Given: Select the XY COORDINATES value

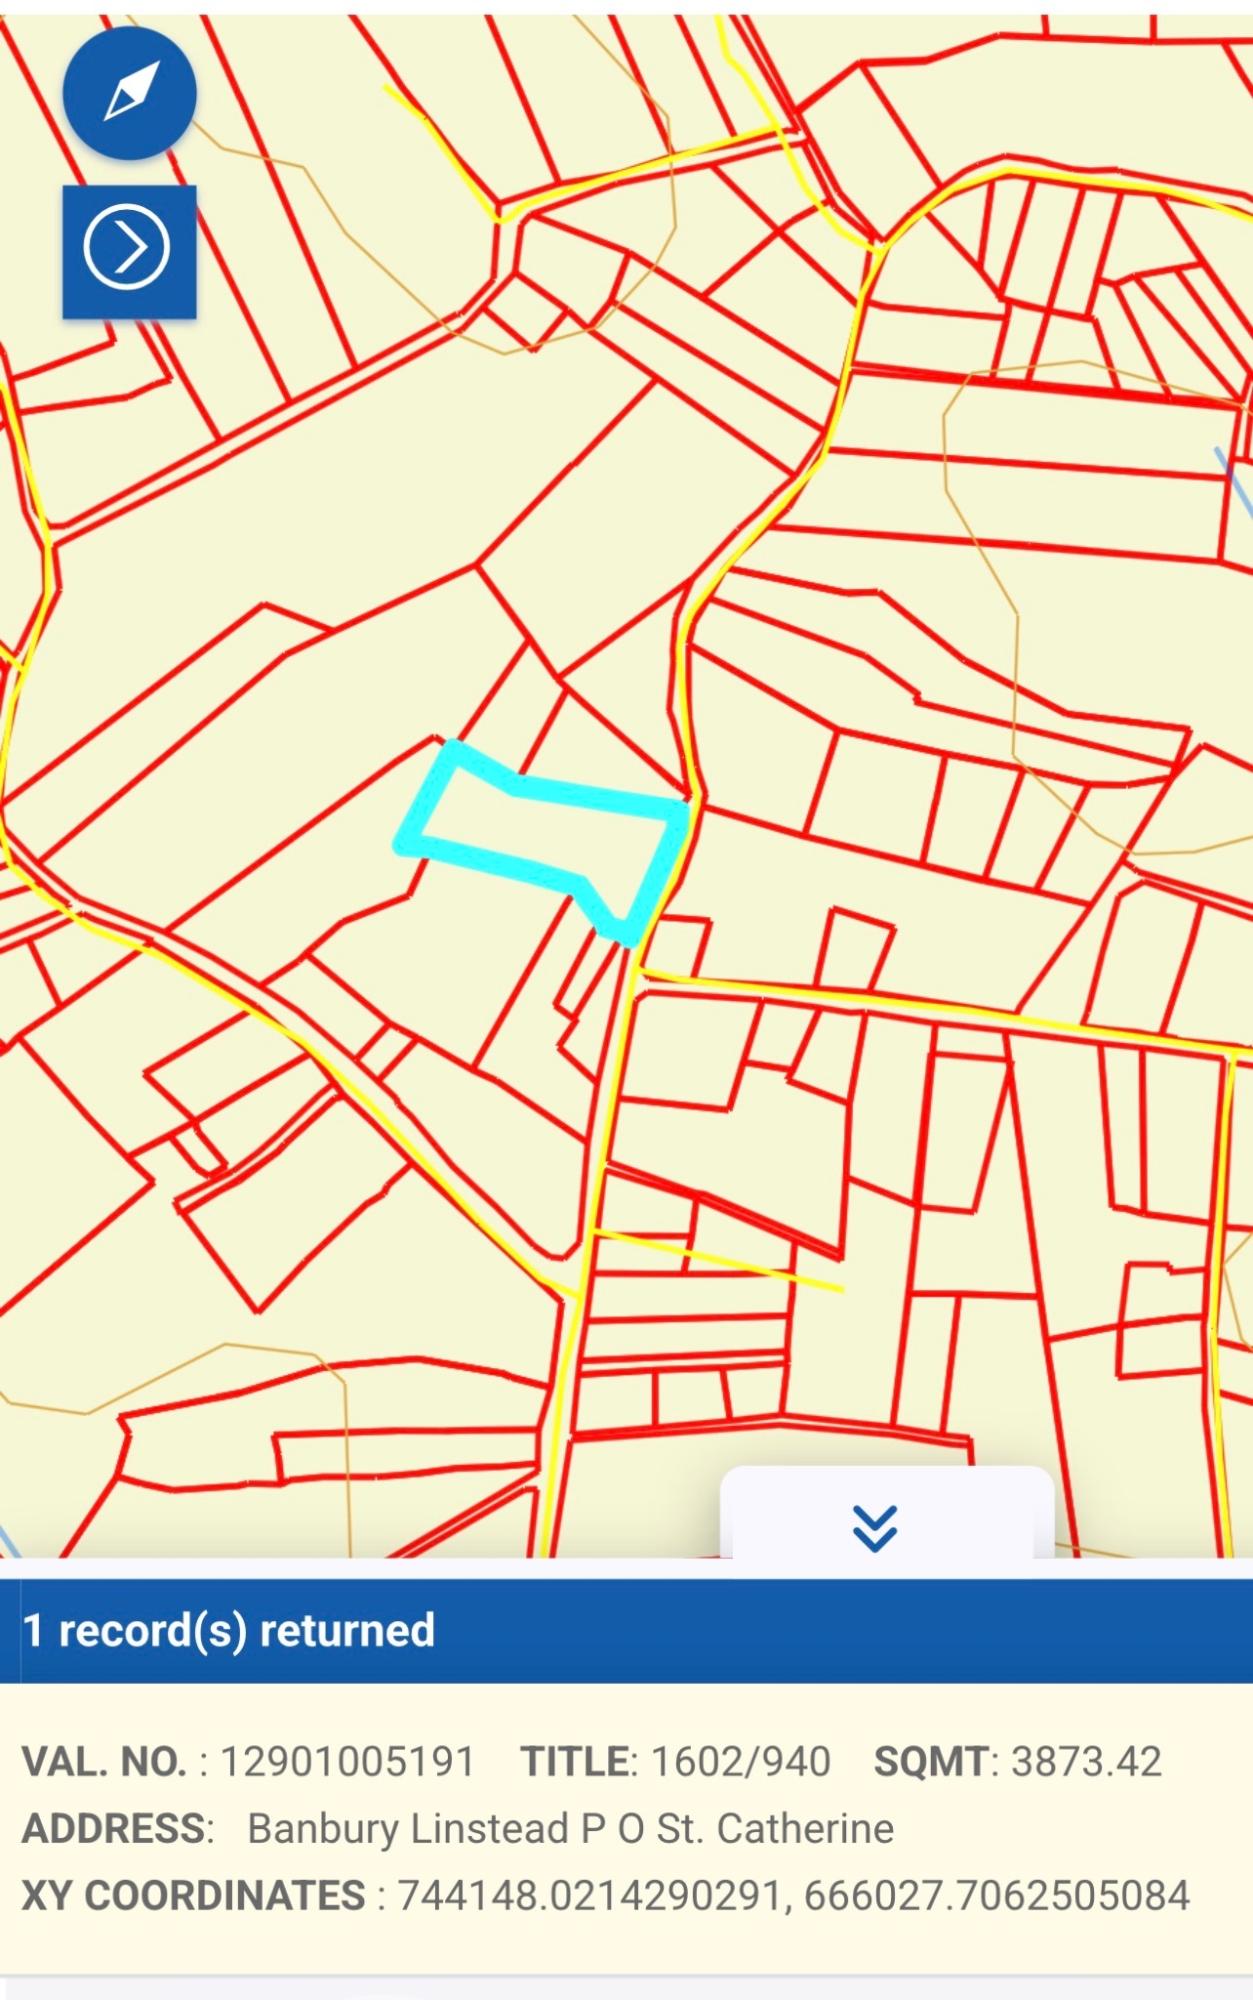Looking at the screenshot, I should coord(794,1895).
